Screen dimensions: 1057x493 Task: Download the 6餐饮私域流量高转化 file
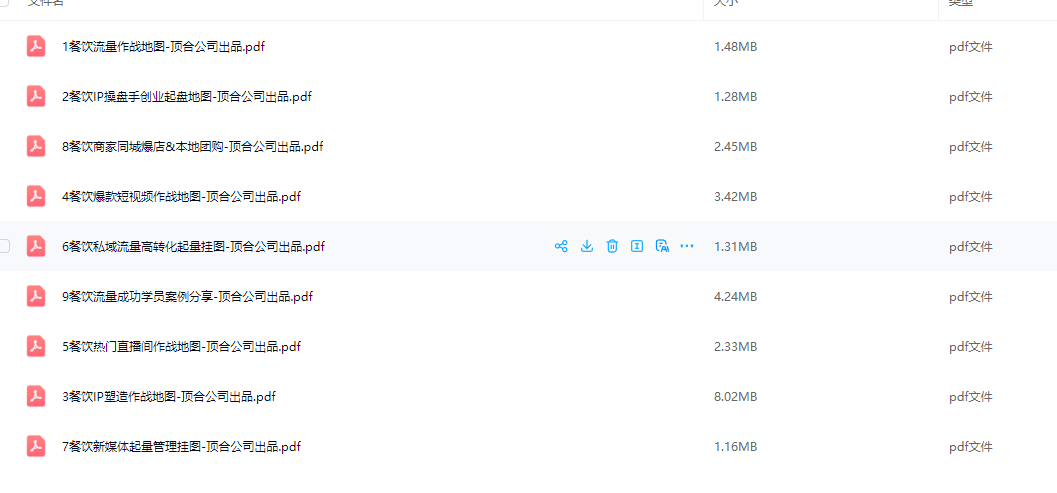(x=586, y=246)
